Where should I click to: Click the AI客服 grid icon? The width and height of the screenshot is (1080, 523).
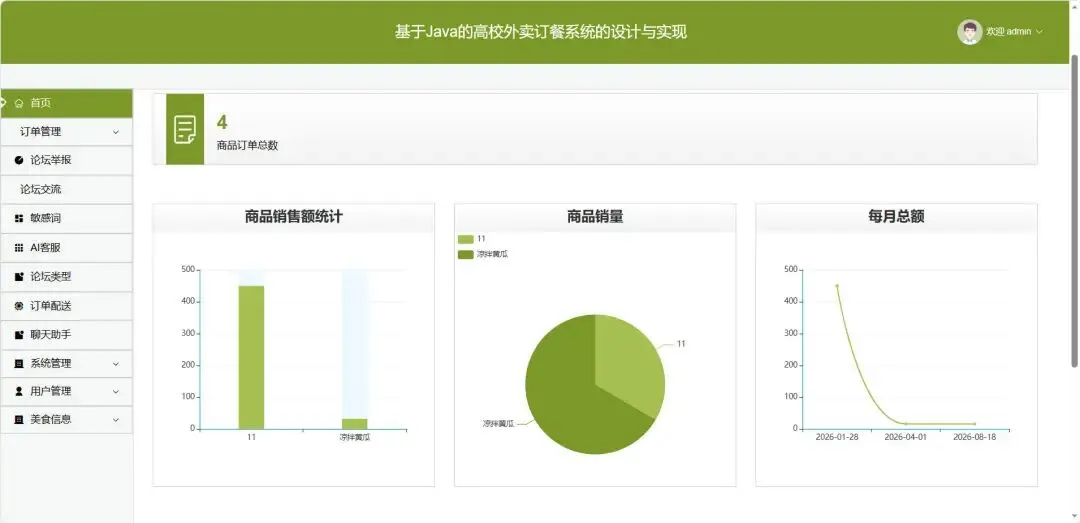19,247
